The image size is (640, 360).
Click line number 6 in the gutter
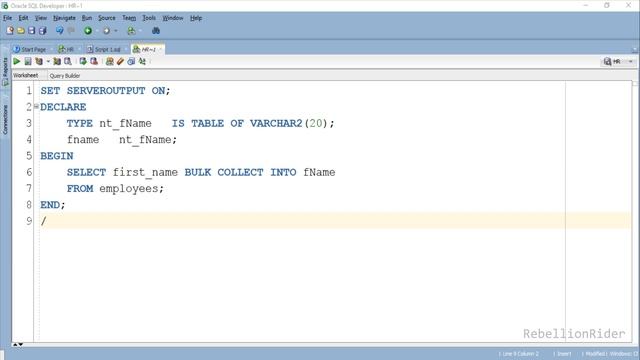point(29,172)
